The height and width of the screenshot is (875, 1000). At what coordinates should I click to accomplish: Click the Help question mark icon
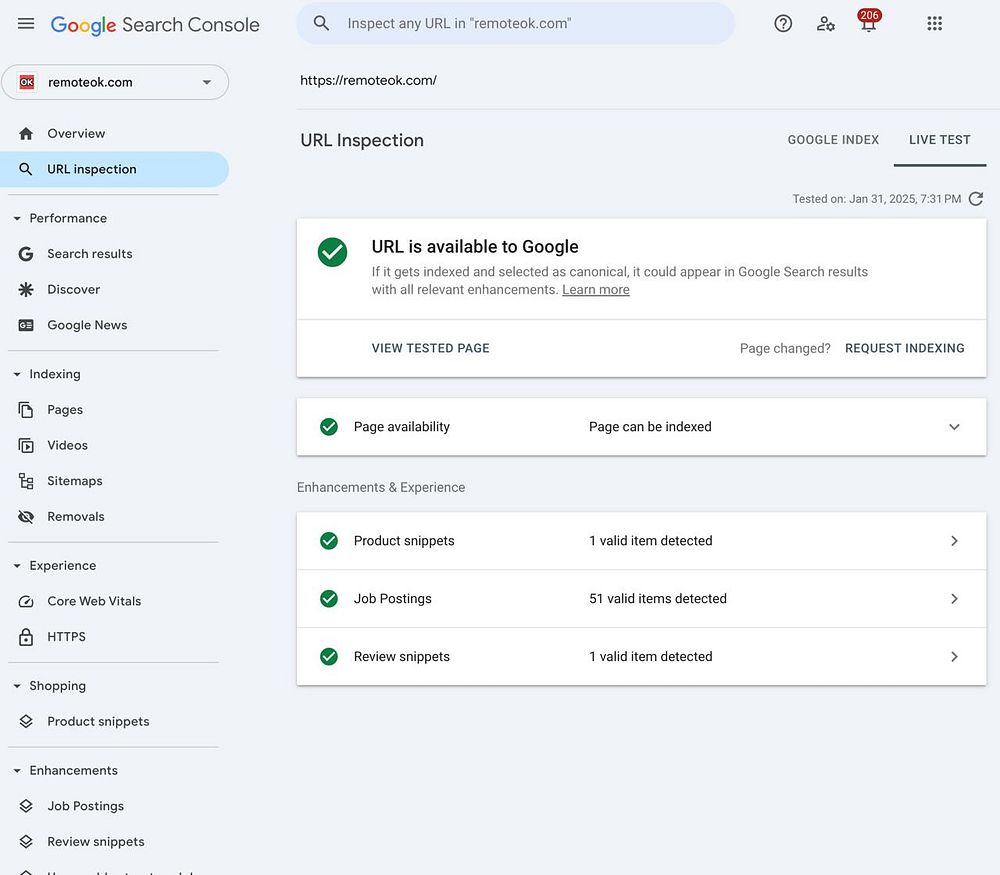(x=783, y=24)
